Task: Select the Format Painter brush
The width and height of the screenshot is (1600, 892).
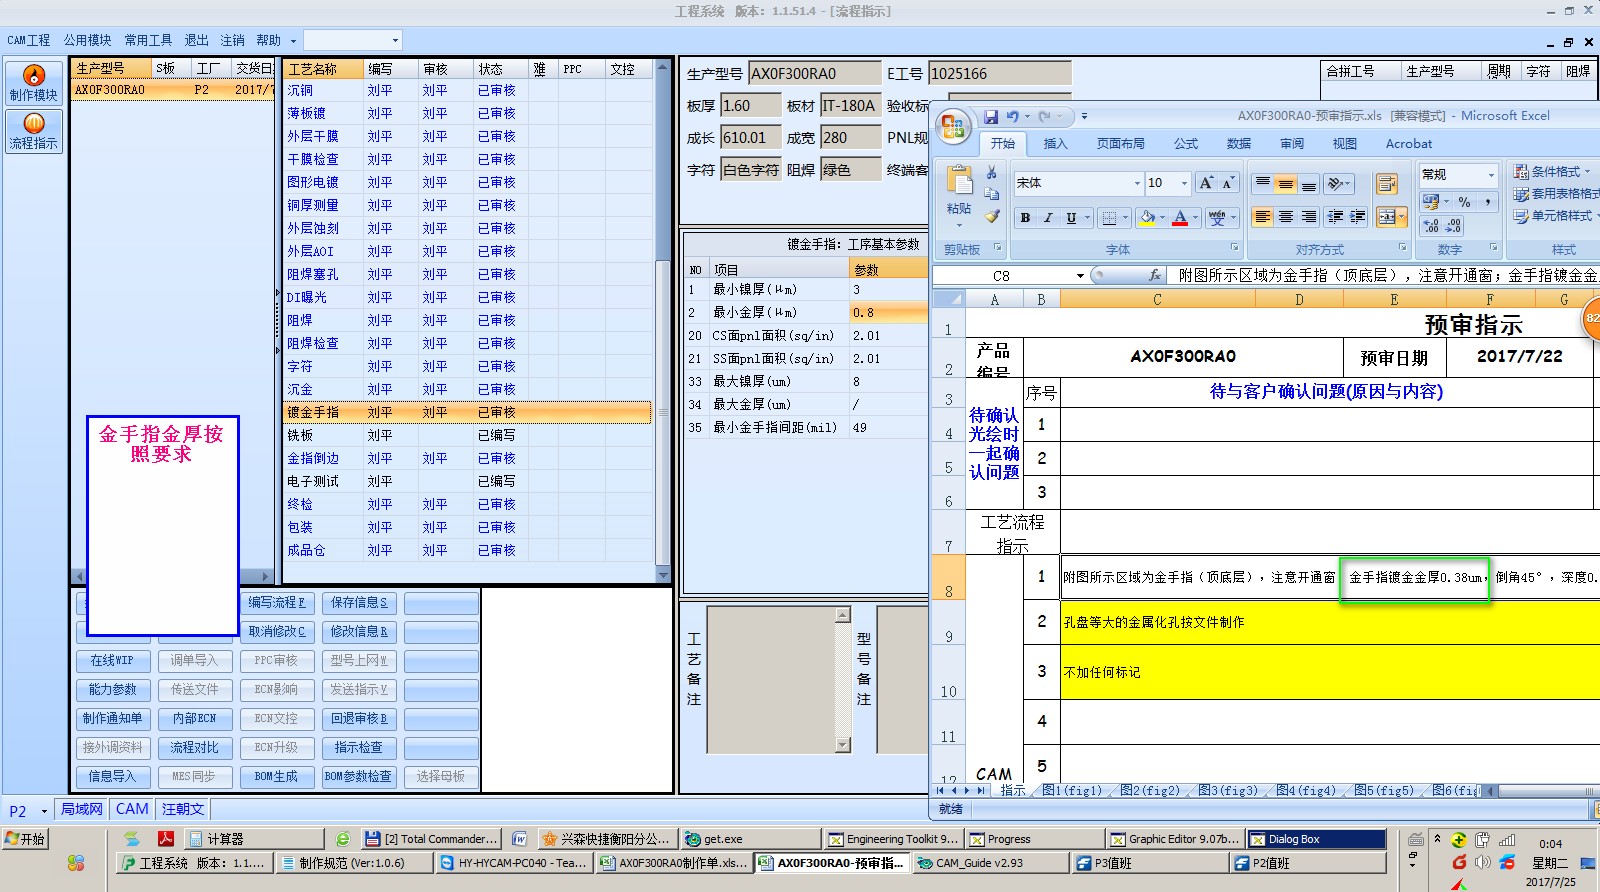Action: 991,215
